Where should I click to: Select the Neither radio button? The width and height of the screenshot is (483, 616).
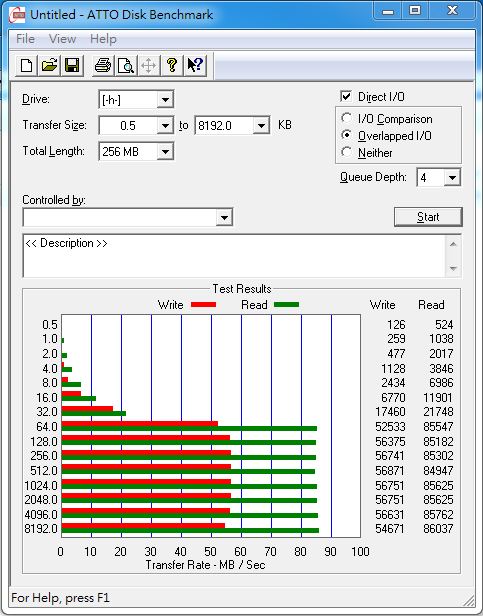(347, 152)
